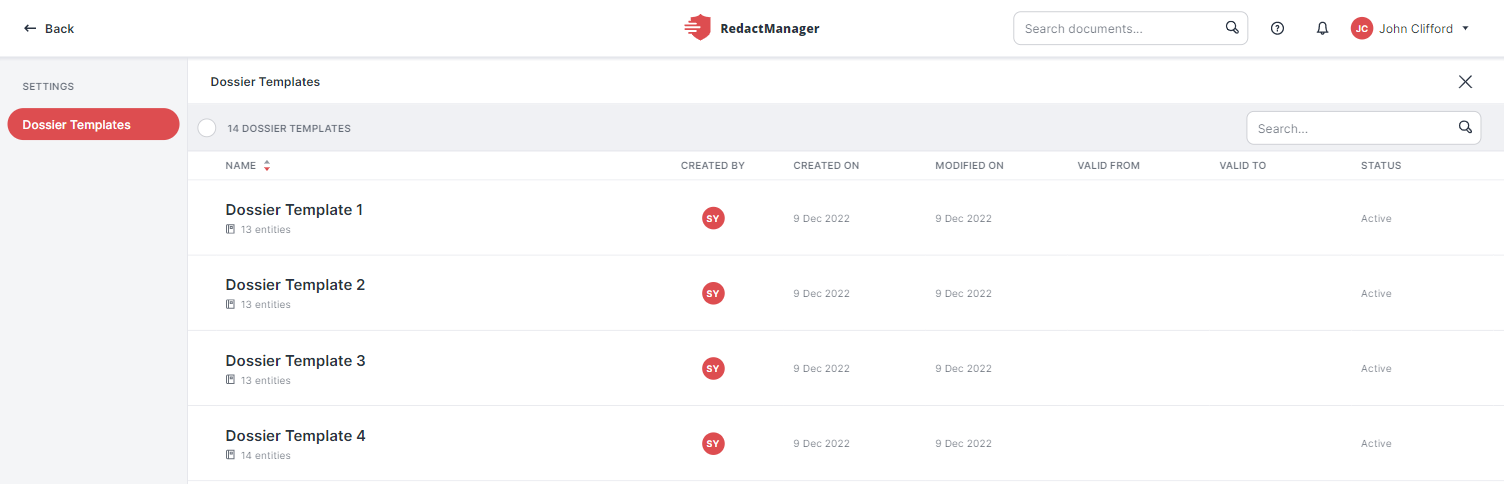Click modified-on date of Dossier Template 2
The image size is (1504, 484).
click(x=963, y=294)
